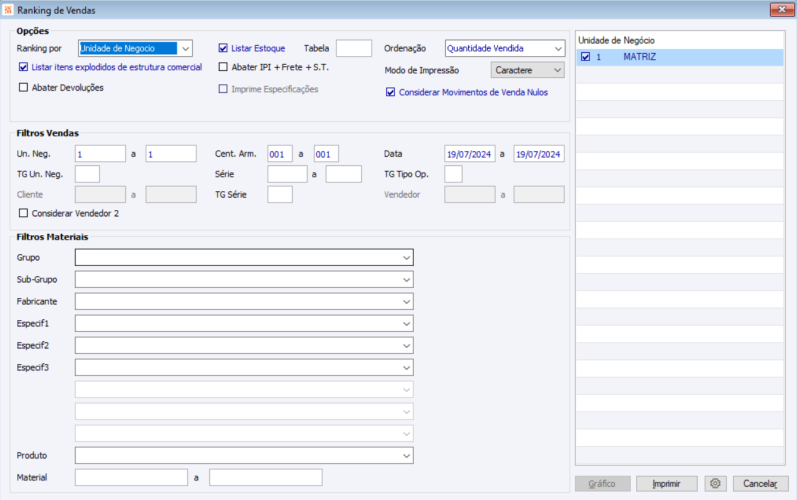This screenshot has width=797, height=500.
Task: Expand the Produto combo box
Action: [x=244, y=455]
